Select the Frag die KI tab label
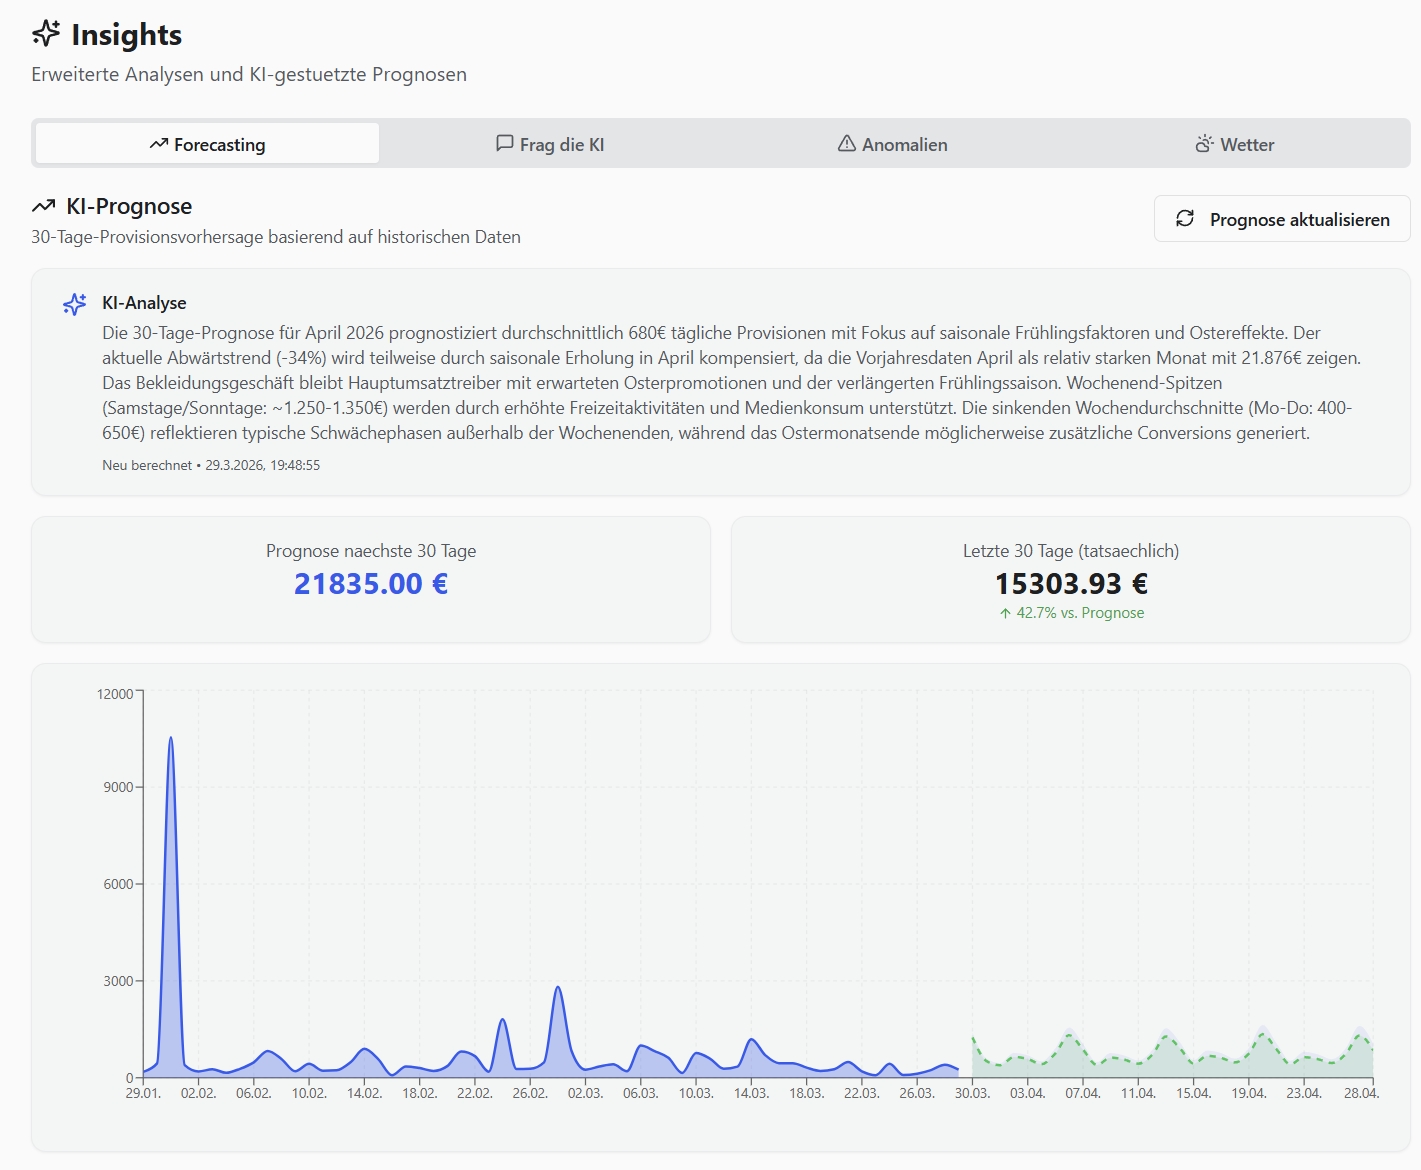Viewport: 1421px width, 1170px height. pos(562,145)
